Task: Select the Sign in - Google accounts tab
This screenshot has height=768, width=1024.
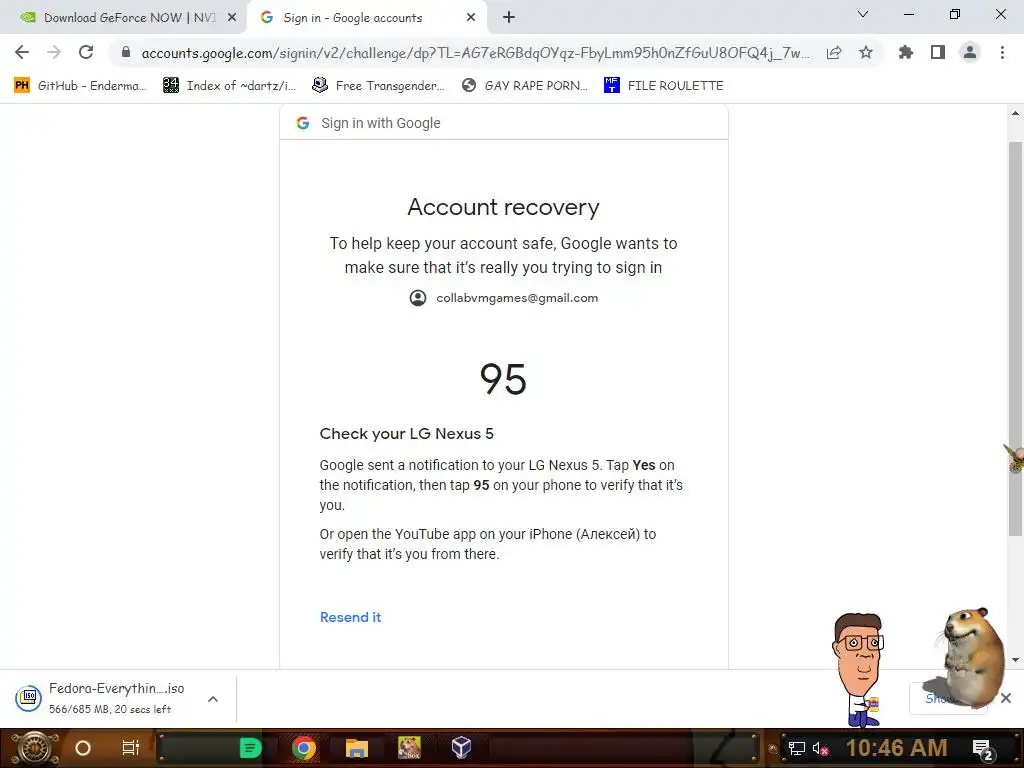Action: 366,18
